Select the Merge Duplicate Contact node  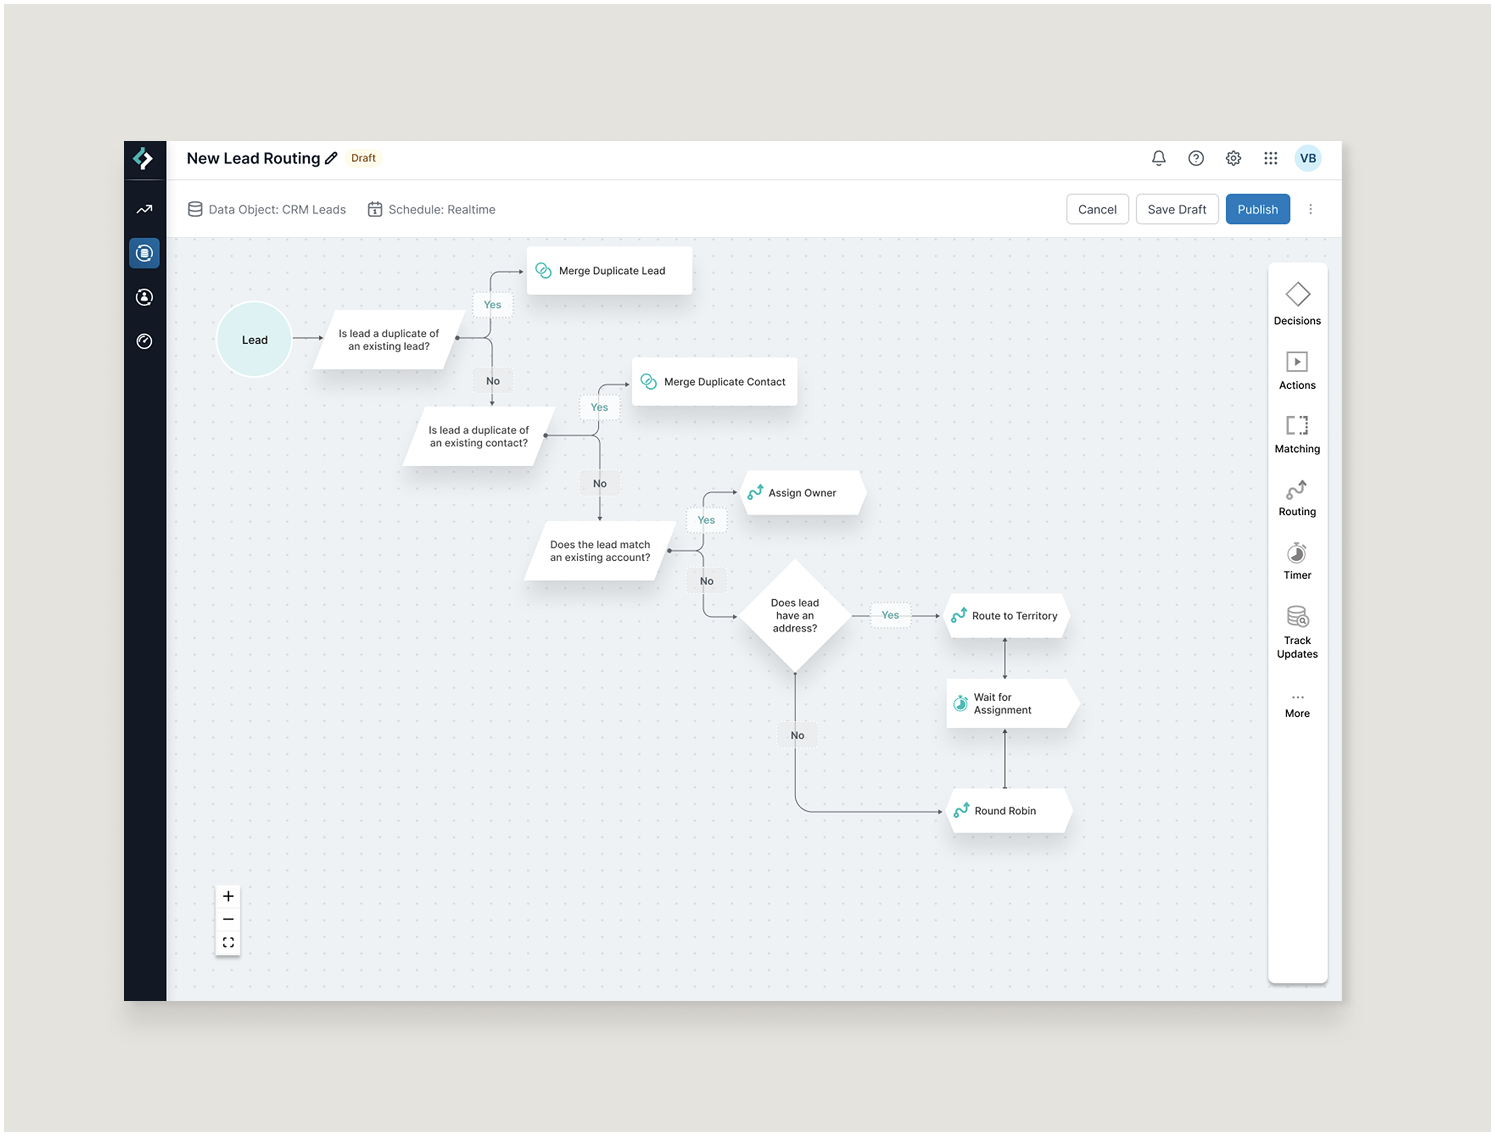(x=714, y=381)
